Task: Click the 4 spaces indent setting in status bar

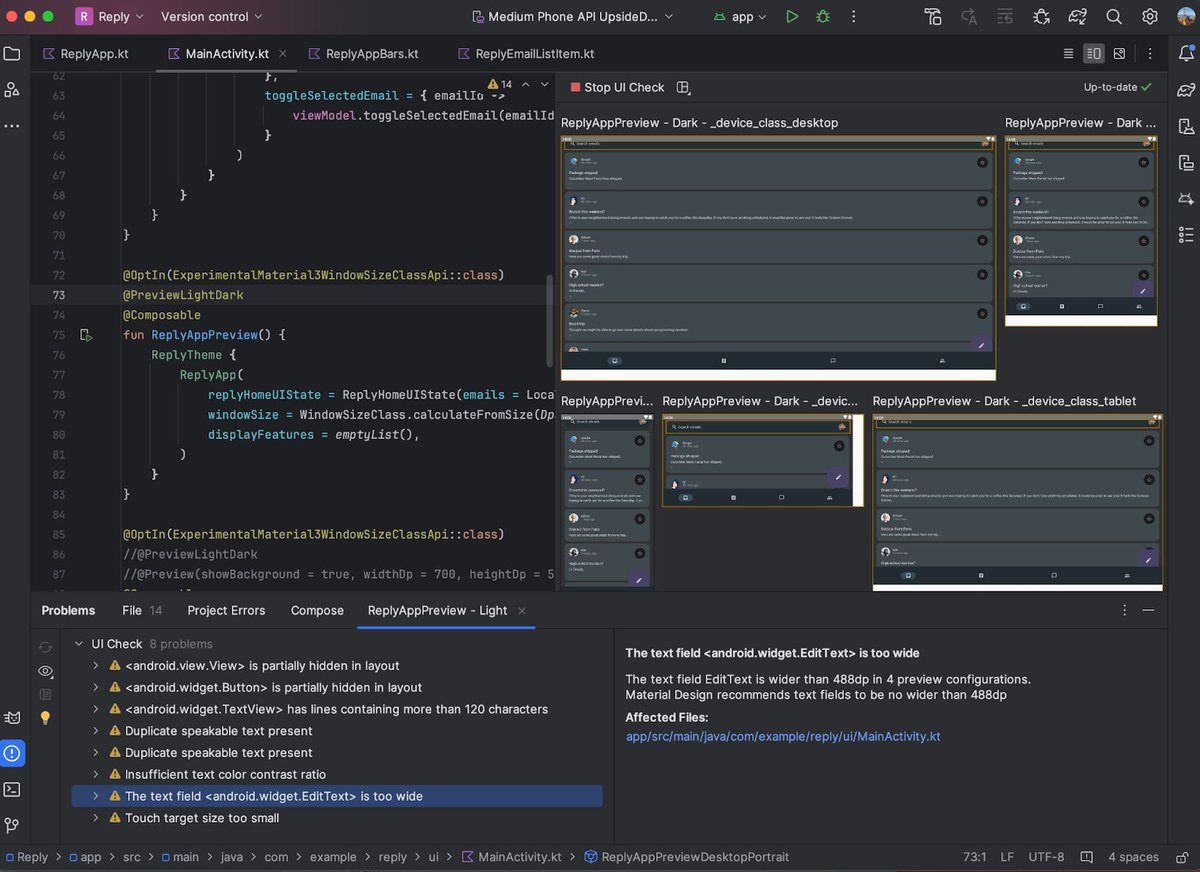Action: coord(1133,857)
